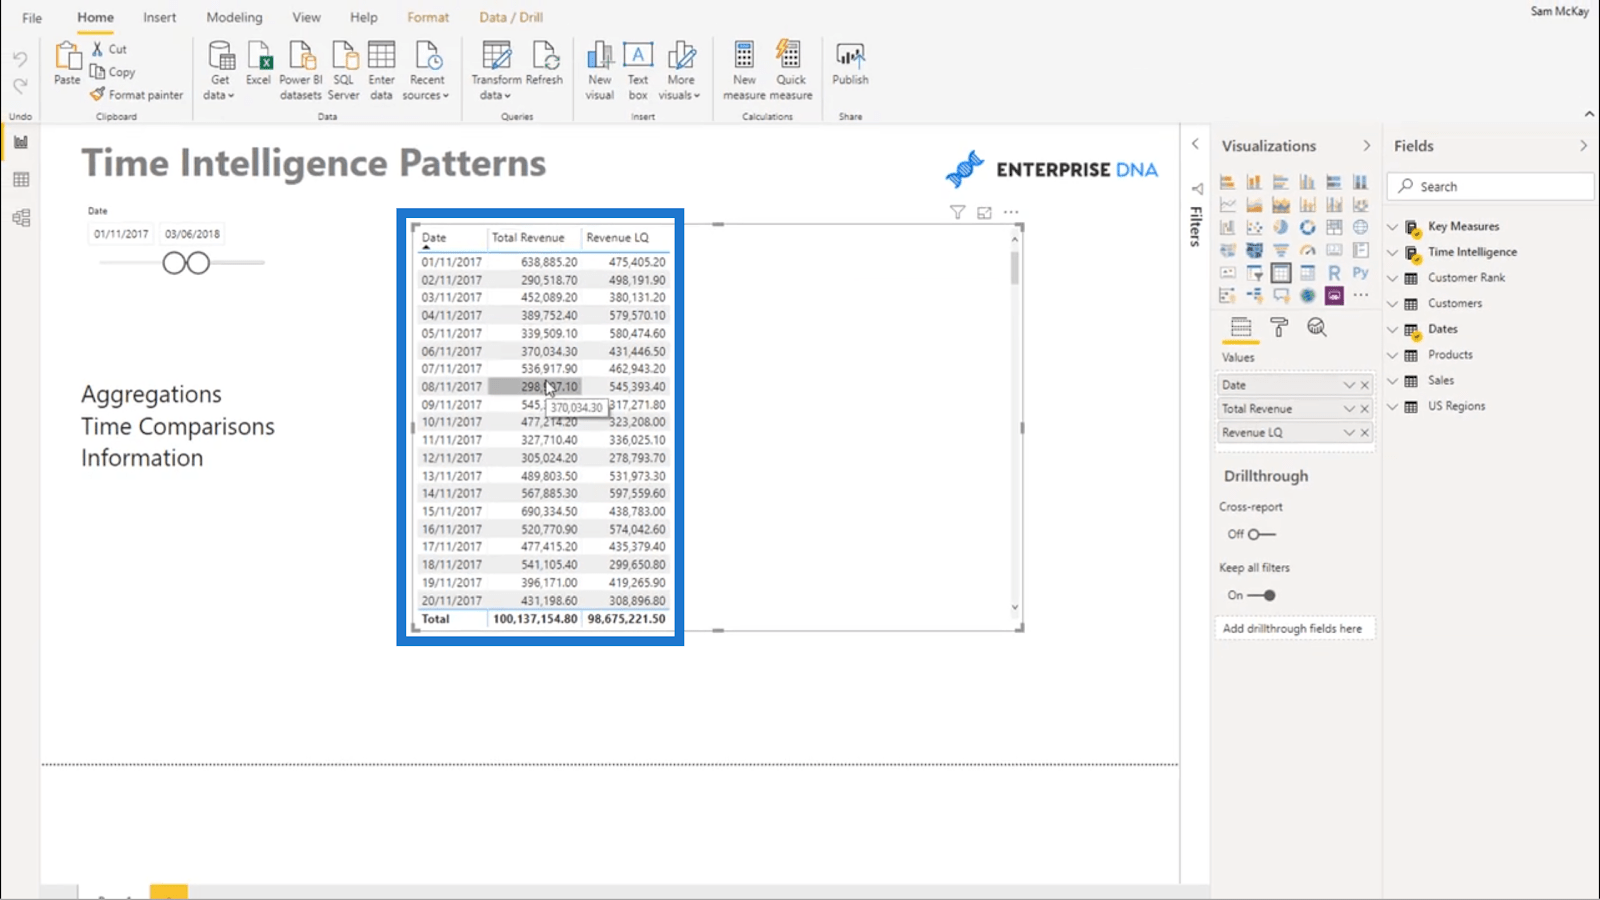Click the Fields Search box
1600x900 pixels.
coord(1490,187)
